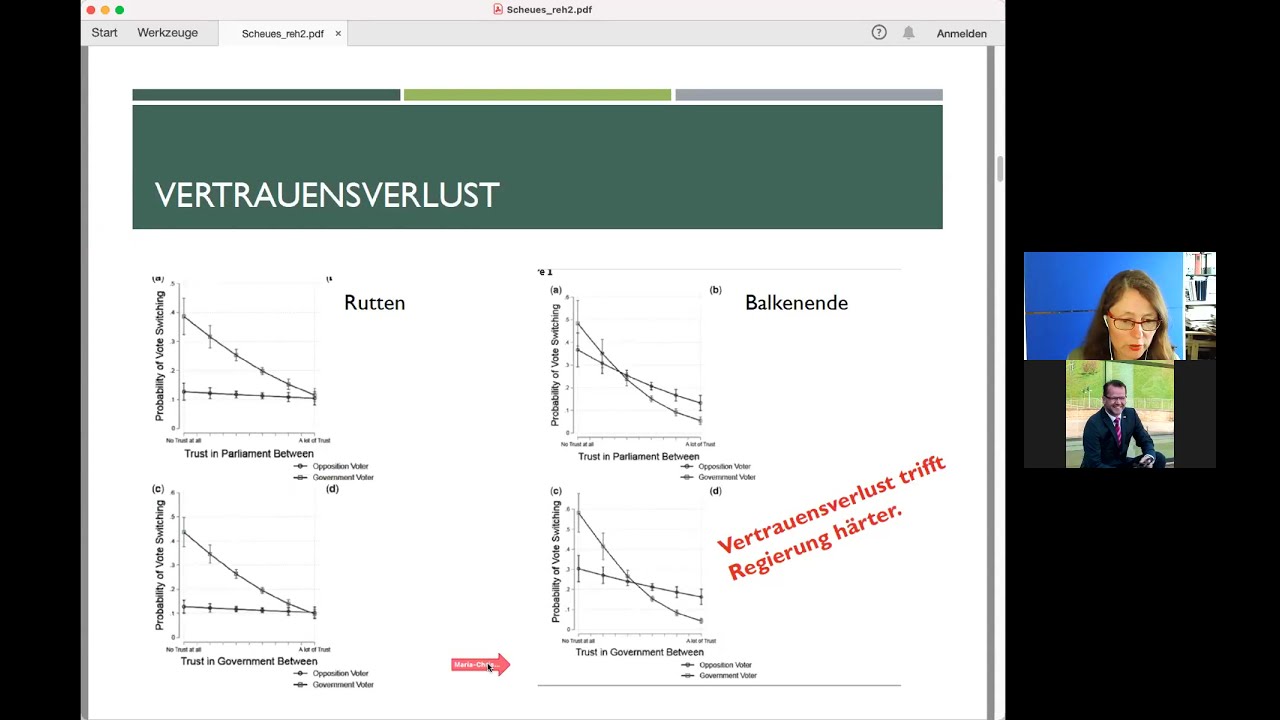Click the VERTRAUENSVERLUST slide title
The height and width of the screenshot is (720, 1280).
[327, 195]
